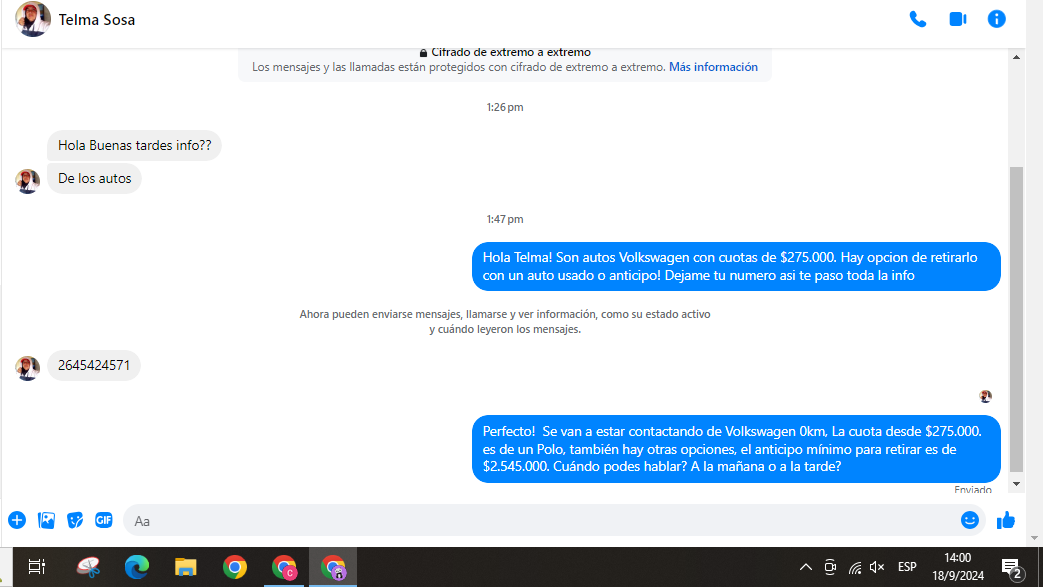Image resolution: width=1043 pixels, height=587 pixels.
Task: Switch to the Chrome profile C window
Action: click(284, 567)
